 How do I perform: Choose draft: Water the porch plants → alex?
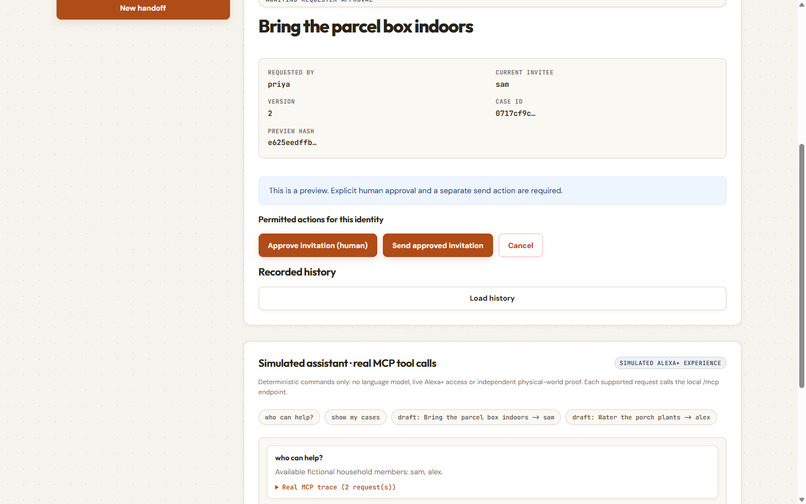640,417
